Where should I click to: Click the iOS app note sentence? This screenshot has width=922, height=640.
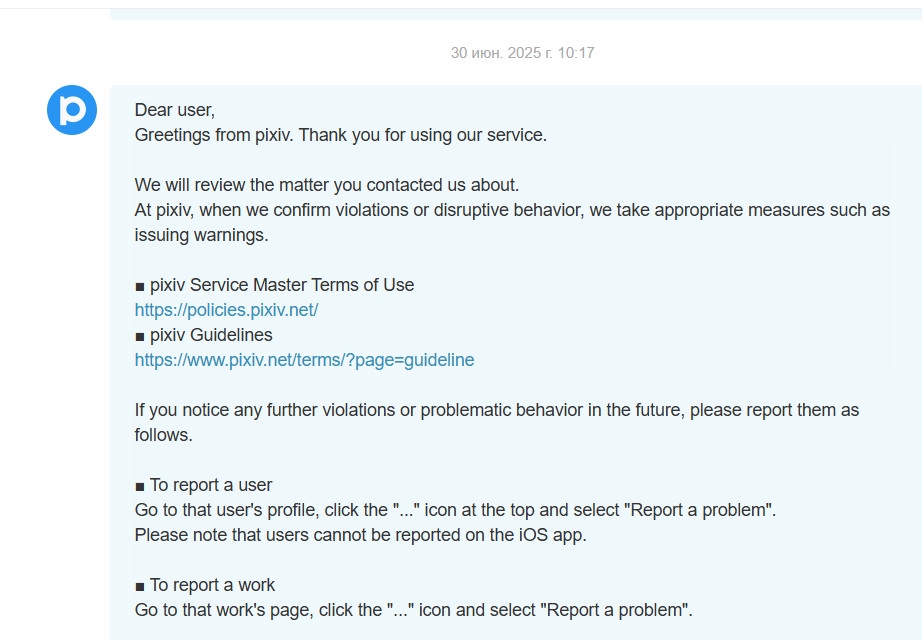pos(360,535)
